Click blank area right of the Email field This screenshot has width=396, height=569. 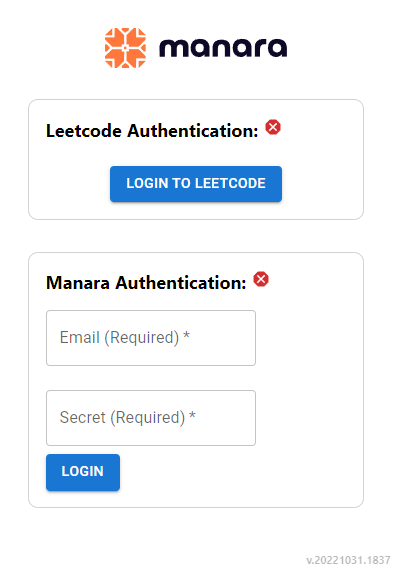[309, 338]
